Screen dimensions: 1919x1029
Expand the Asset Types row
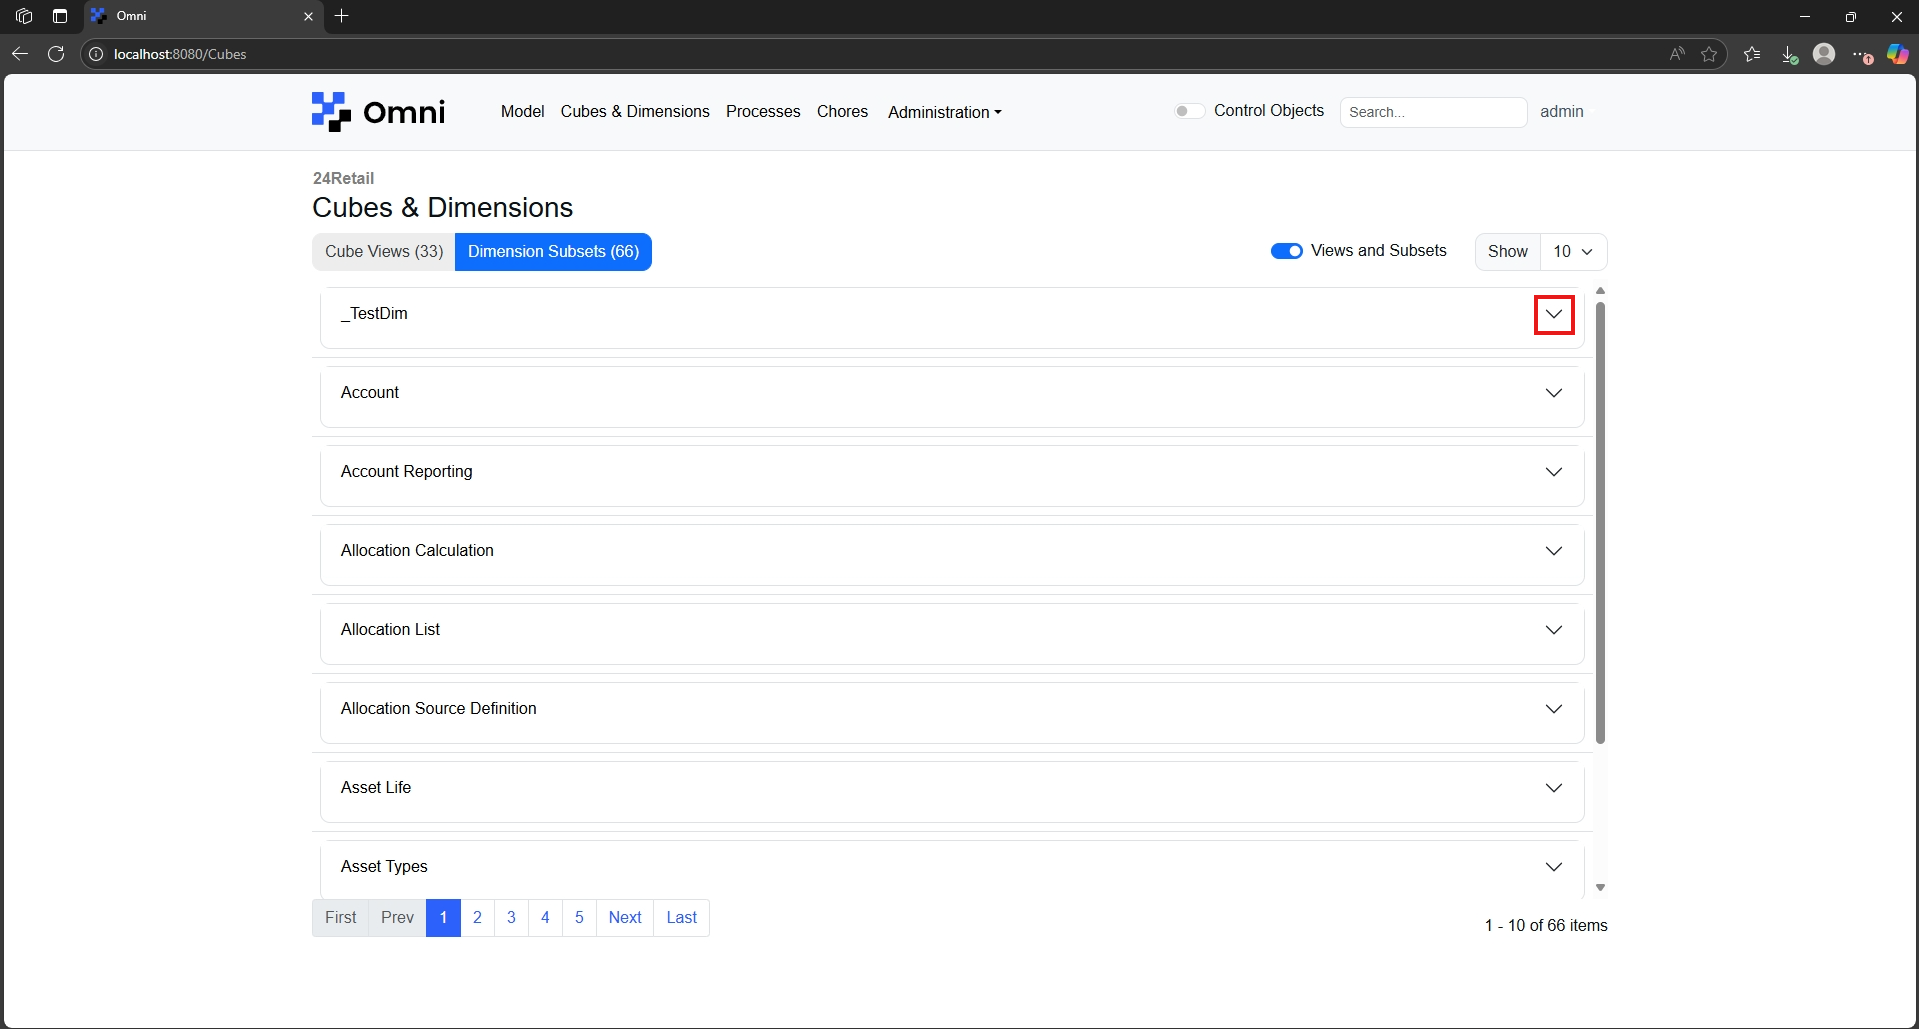(1554, 867)
